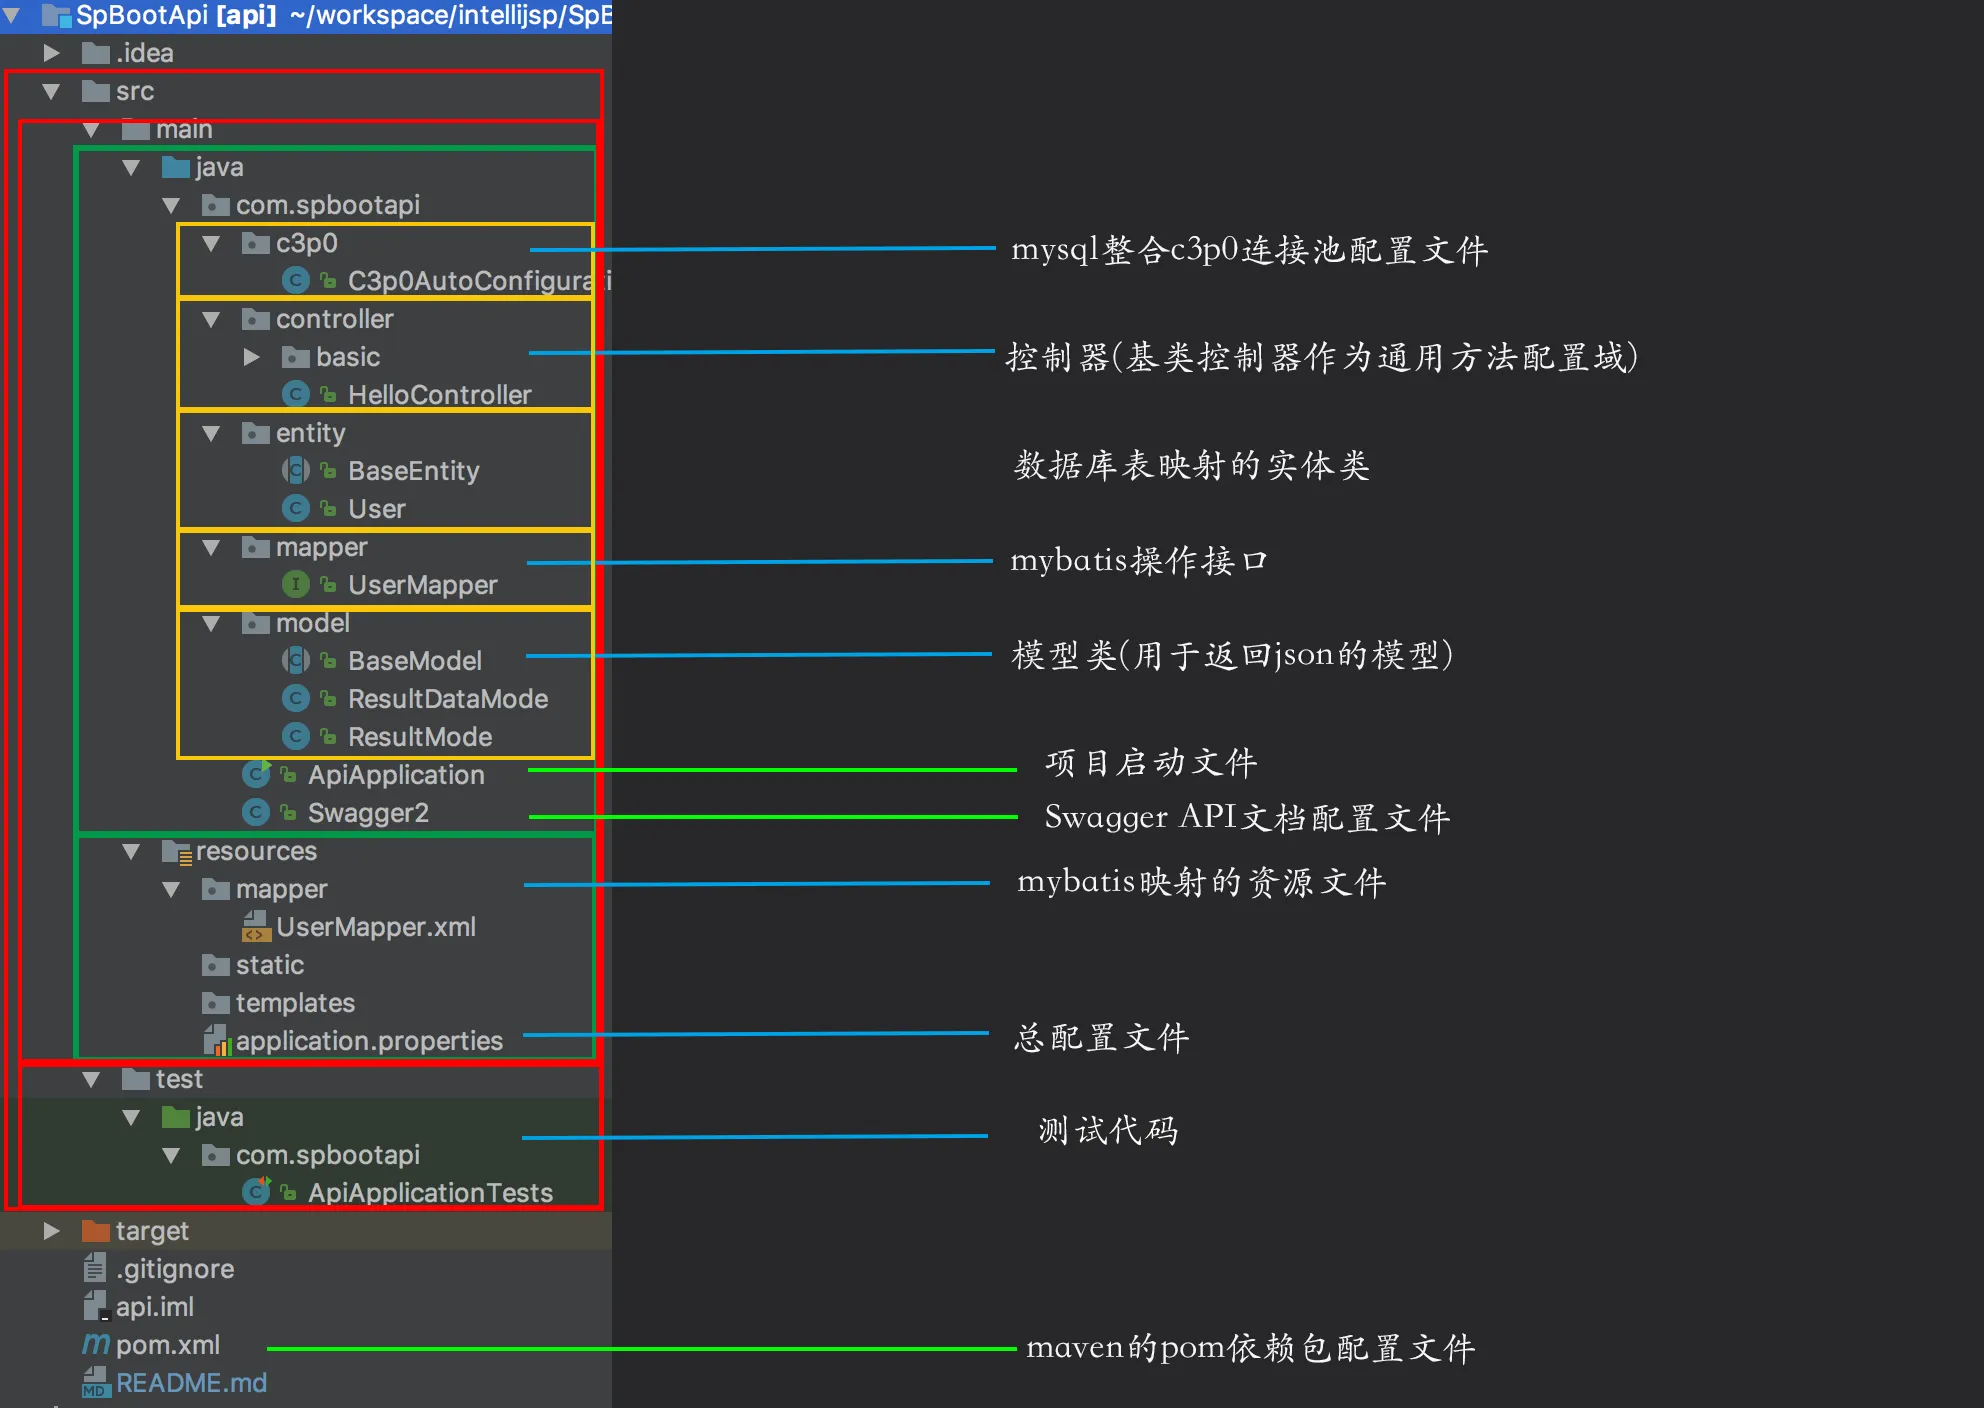The height and width of the screenshot is (1408, 1984).
Task: Open the Swagger2 configuration class
Action: (368, 813)
